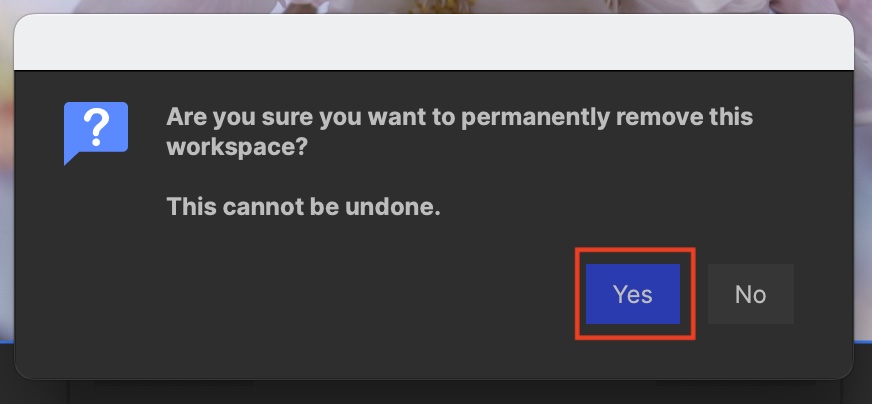Choose the non-highlighted No option
The width and height of the screenshot is (872, 404).
750,294
